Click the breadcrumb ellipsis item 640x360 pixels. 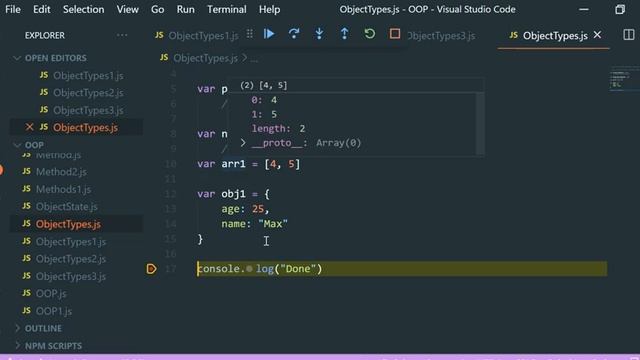[254, 58]
